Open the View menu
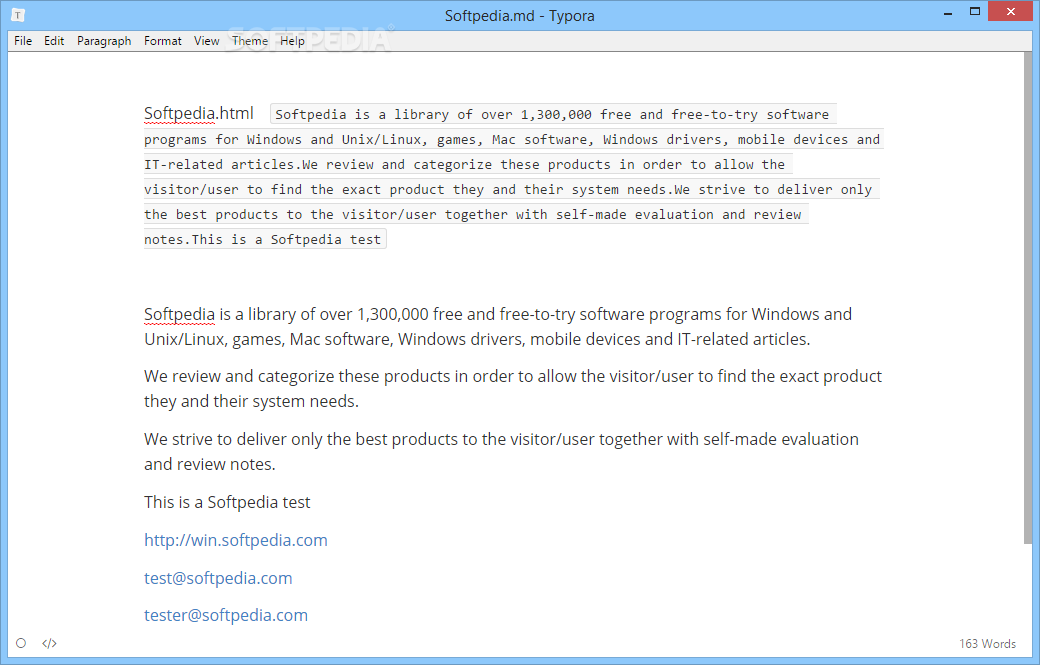Viewport: 1040px width, 665px height. pyautogui.click(x=206, y=41)
